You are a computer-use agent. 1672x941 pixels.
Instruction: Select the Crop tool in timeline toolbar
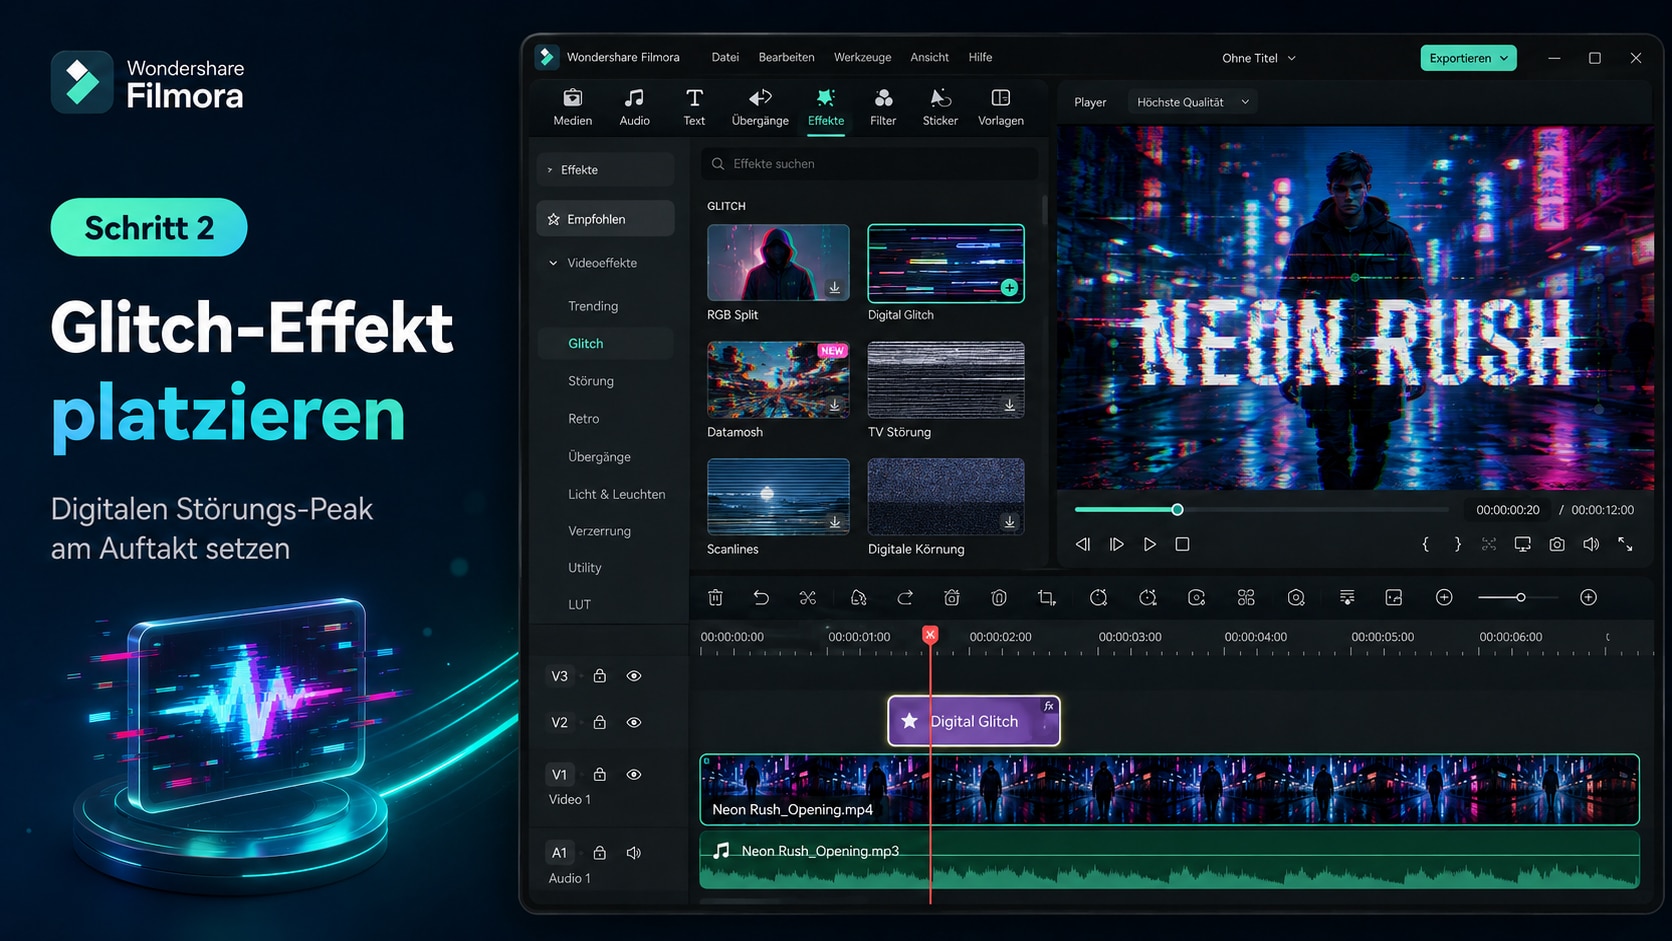pyautogui.click(x=1047, y=597)
